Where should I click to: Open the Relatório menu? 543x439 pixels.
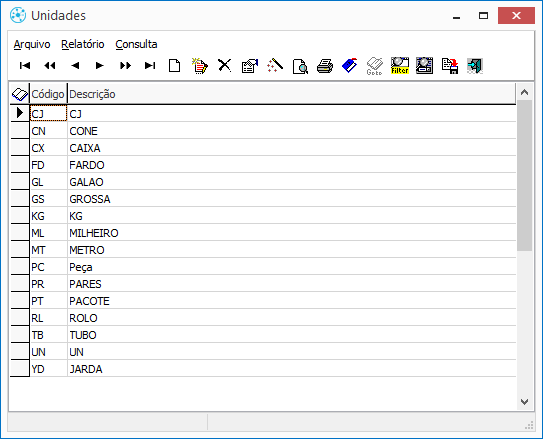click(83, 44)
